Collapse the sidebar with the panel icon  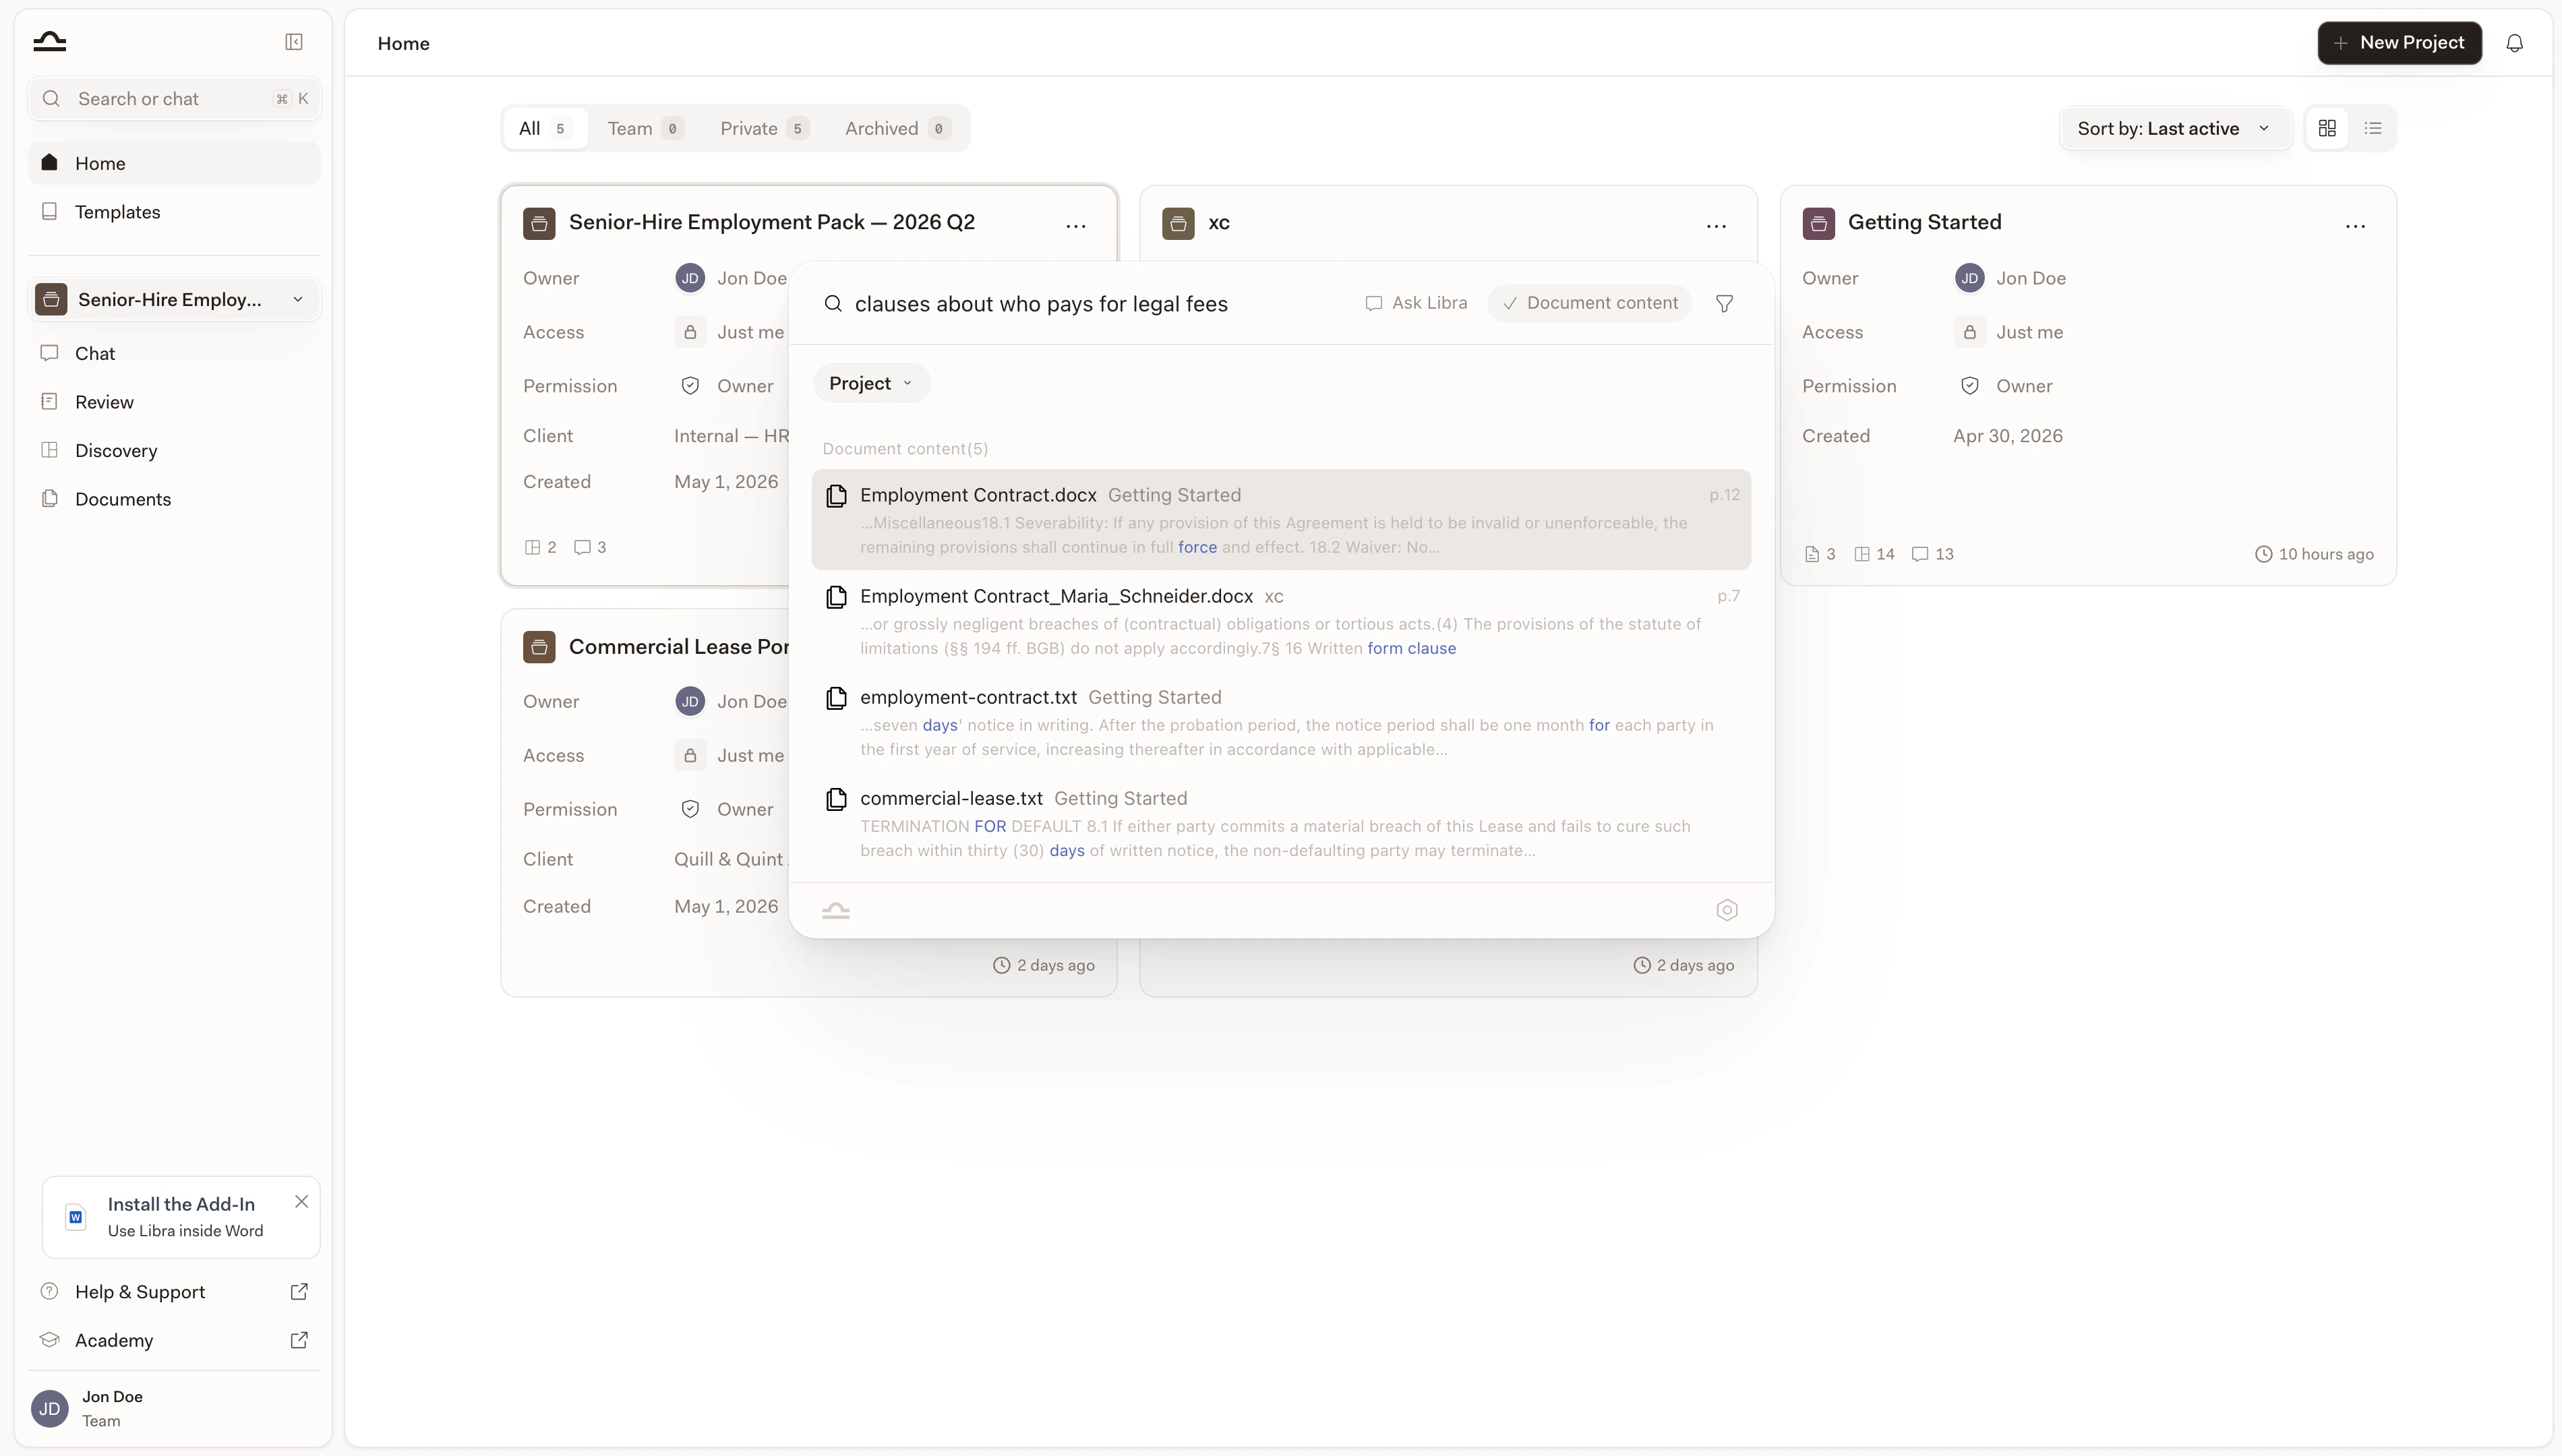point(294,42)
